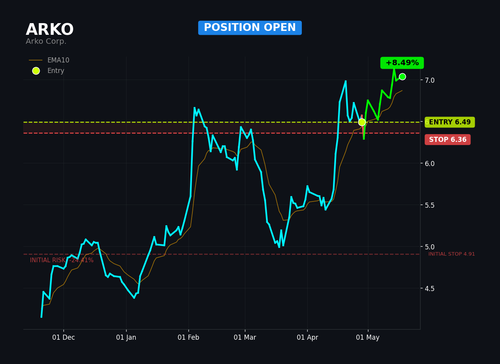Click the yellow entry point marker on chart
The width and height of the screenshot is (500, 364).
(362, 122)
